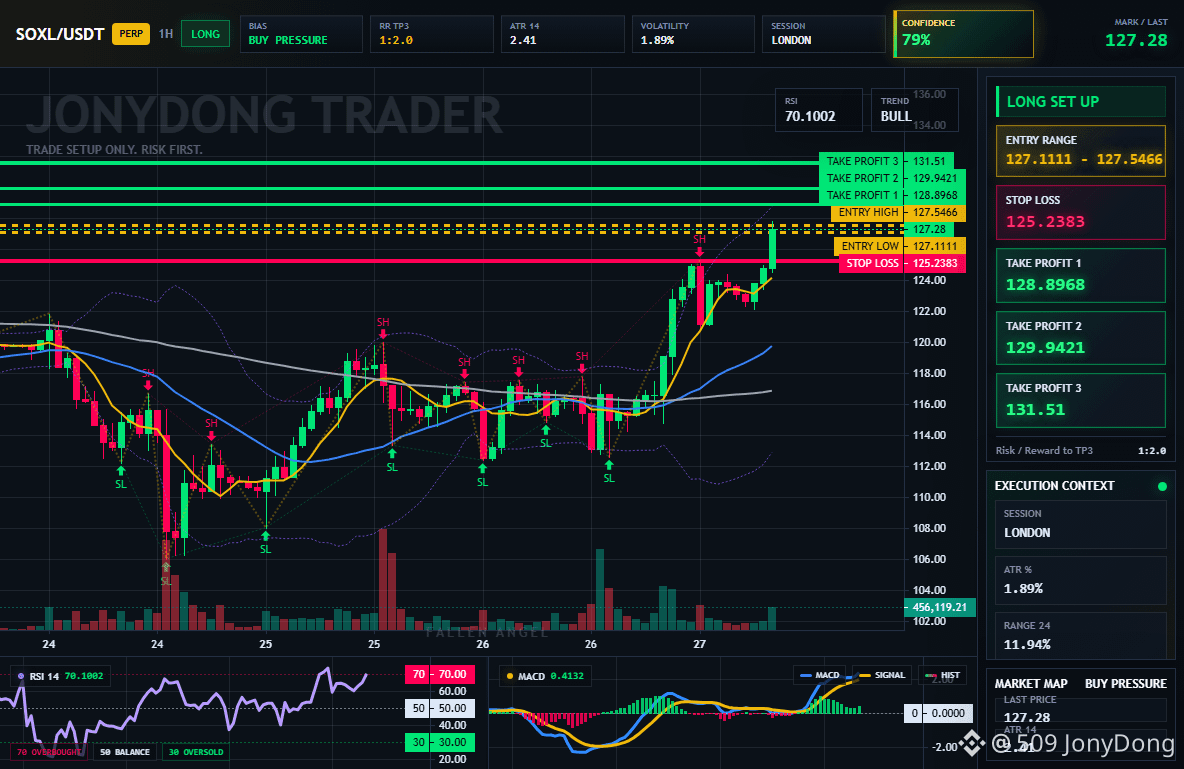Click the BIAS Buy Pressure card

(x=301, y=34)
